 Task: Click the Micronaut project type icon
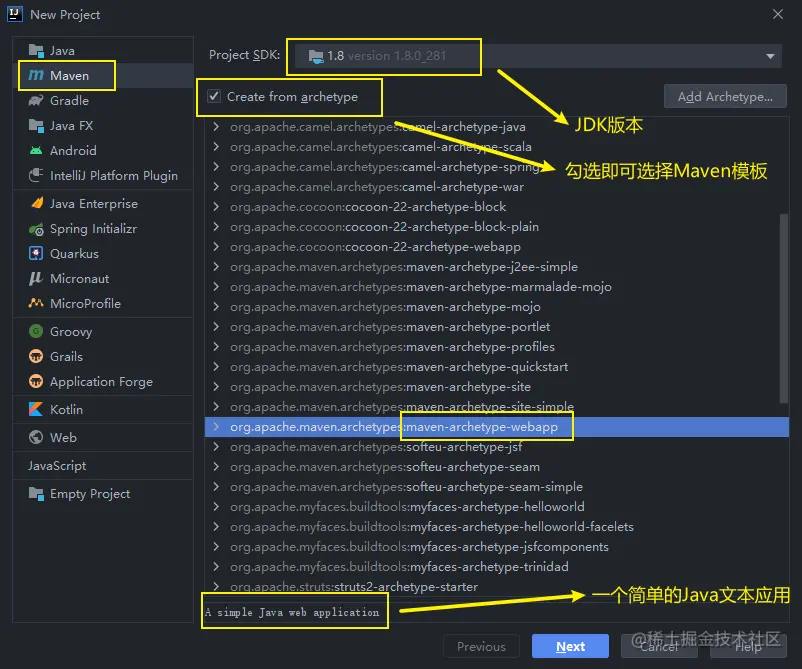[x=38, y=278]
